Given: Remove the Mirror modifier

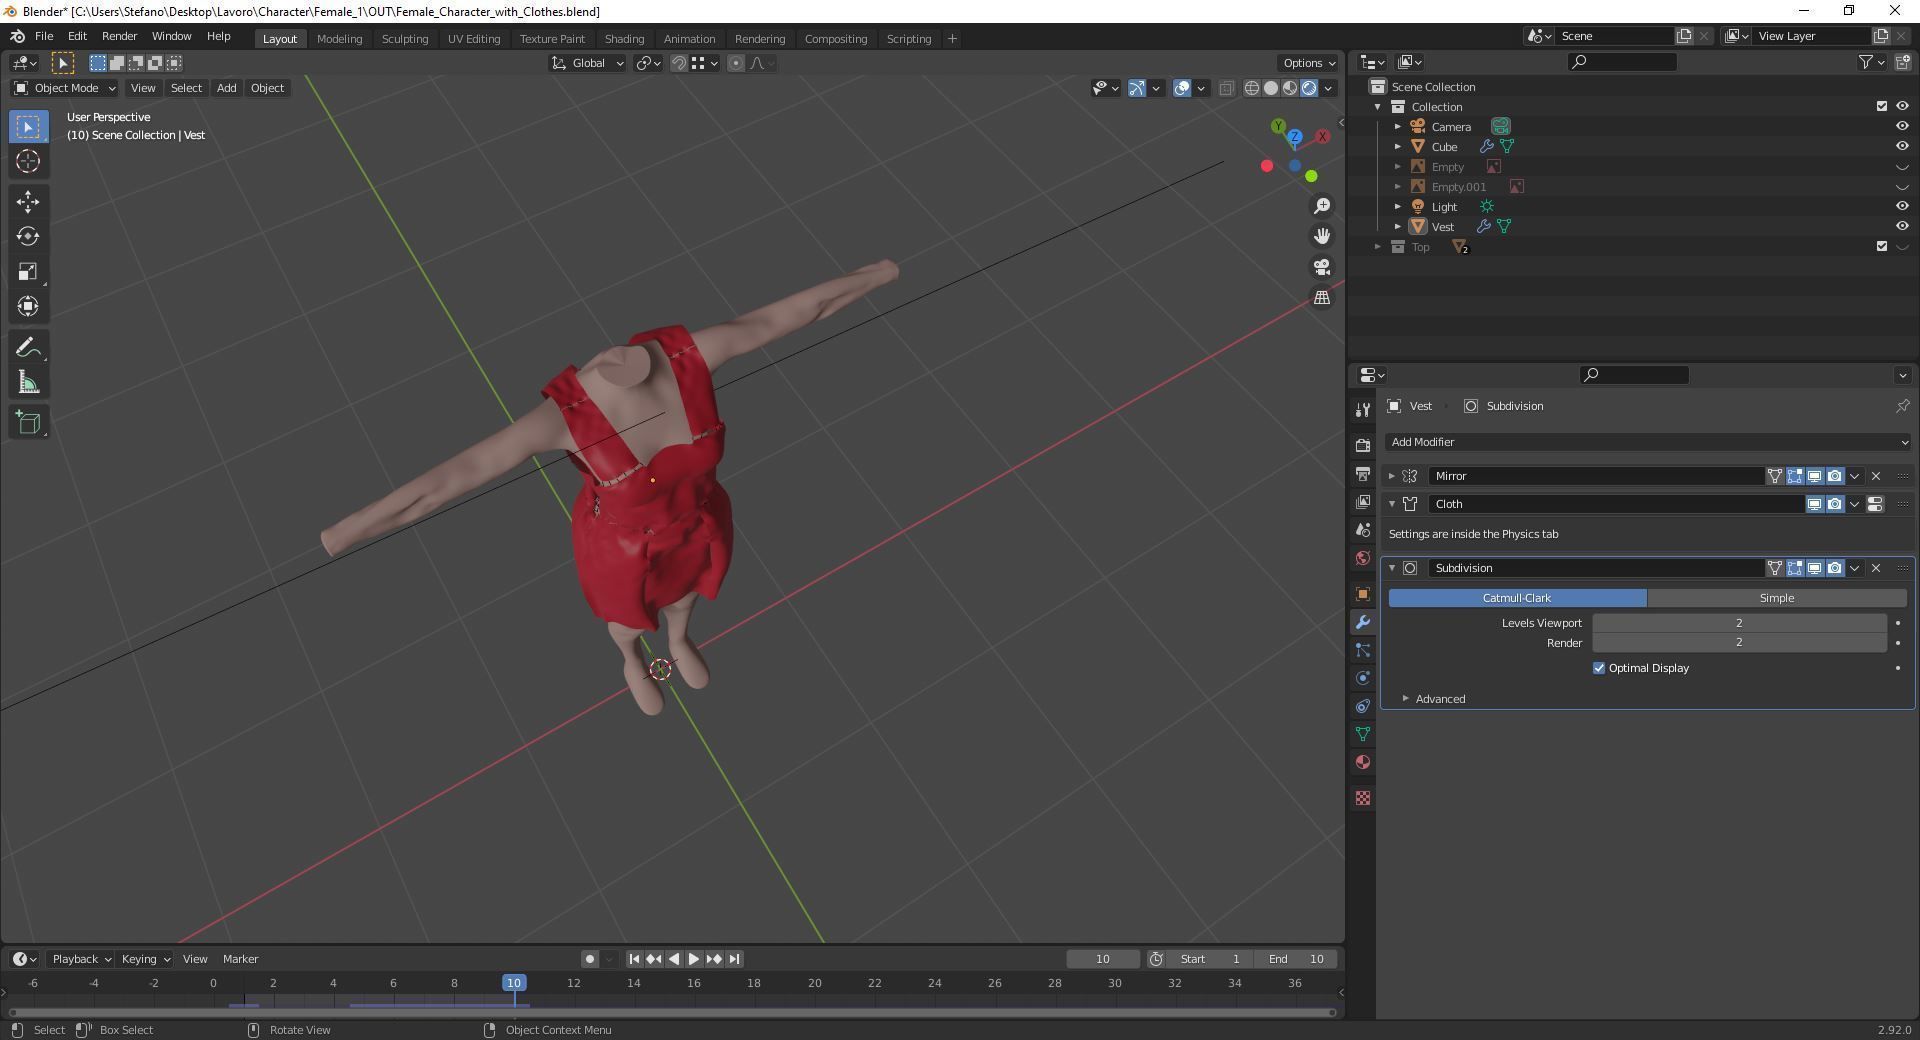Looking at the screenshot, I should point(1876,476).
